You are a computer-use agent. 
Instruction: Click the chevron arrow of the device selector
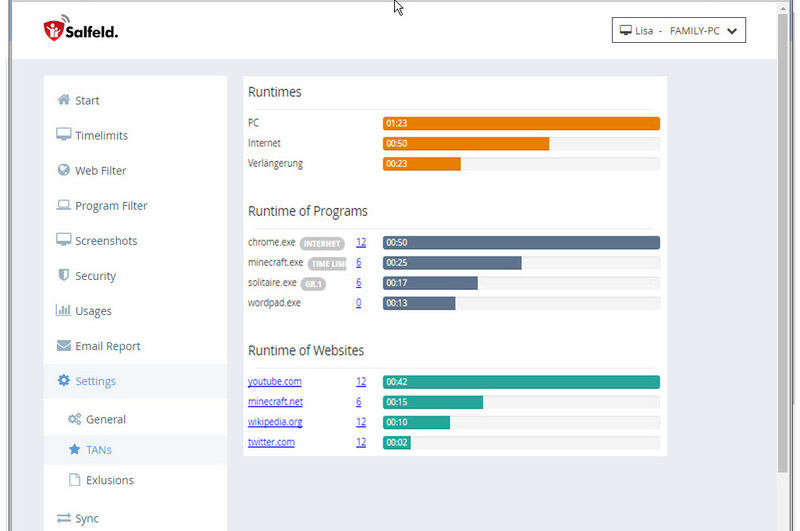pyautogui.click(x=732, y=31)
